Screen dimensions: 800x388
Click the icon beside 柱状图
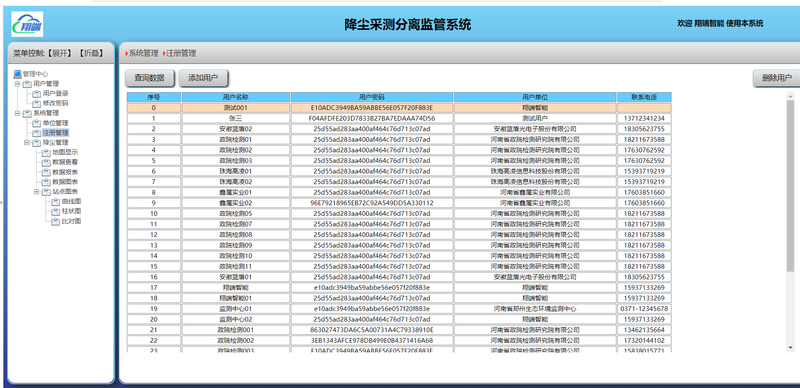[x=56, y=211]
